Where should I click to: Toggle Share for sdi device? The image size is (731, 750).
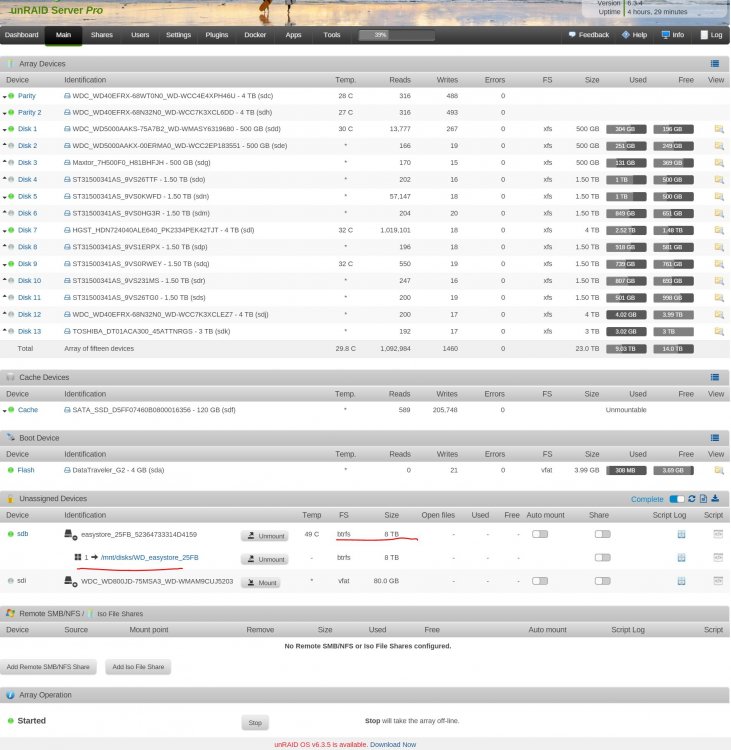pos(603,581)
